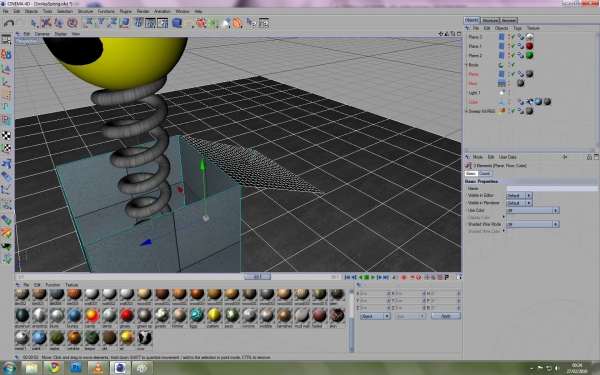Image resolution: width=600 pixels, height=375 pixels.
Task: Click the NURBS objects icon
Action: pos(201,23)
